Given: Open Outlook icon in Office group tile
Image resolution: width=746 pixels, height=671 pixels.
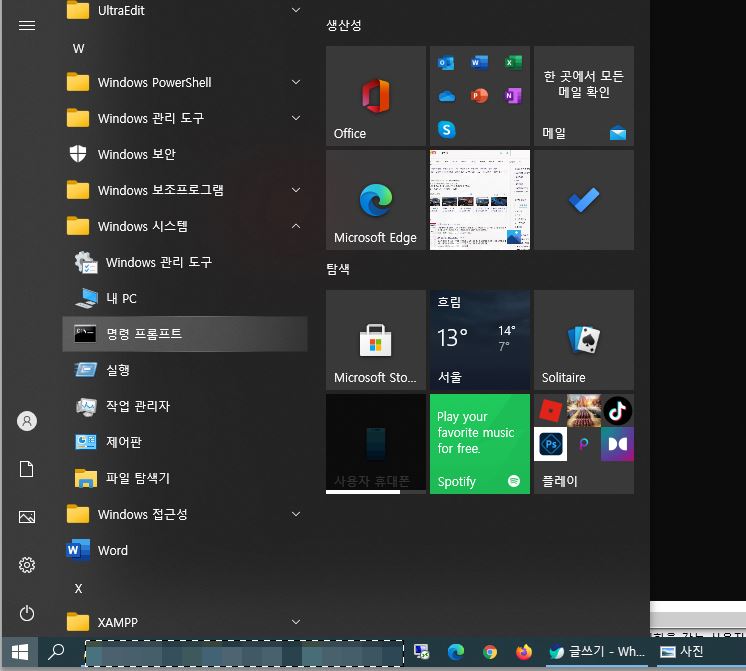Looking at the screenshot, I should 446,62.
